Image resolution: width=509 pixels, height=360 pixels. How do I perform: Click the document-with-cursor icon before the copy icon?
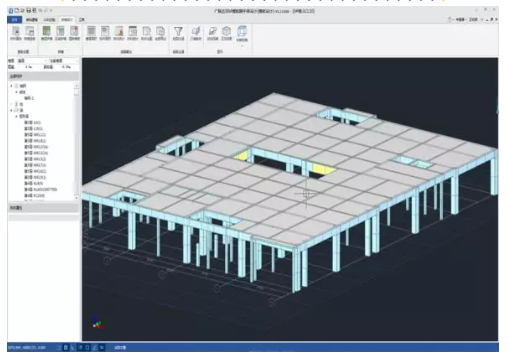click(147, 31)
